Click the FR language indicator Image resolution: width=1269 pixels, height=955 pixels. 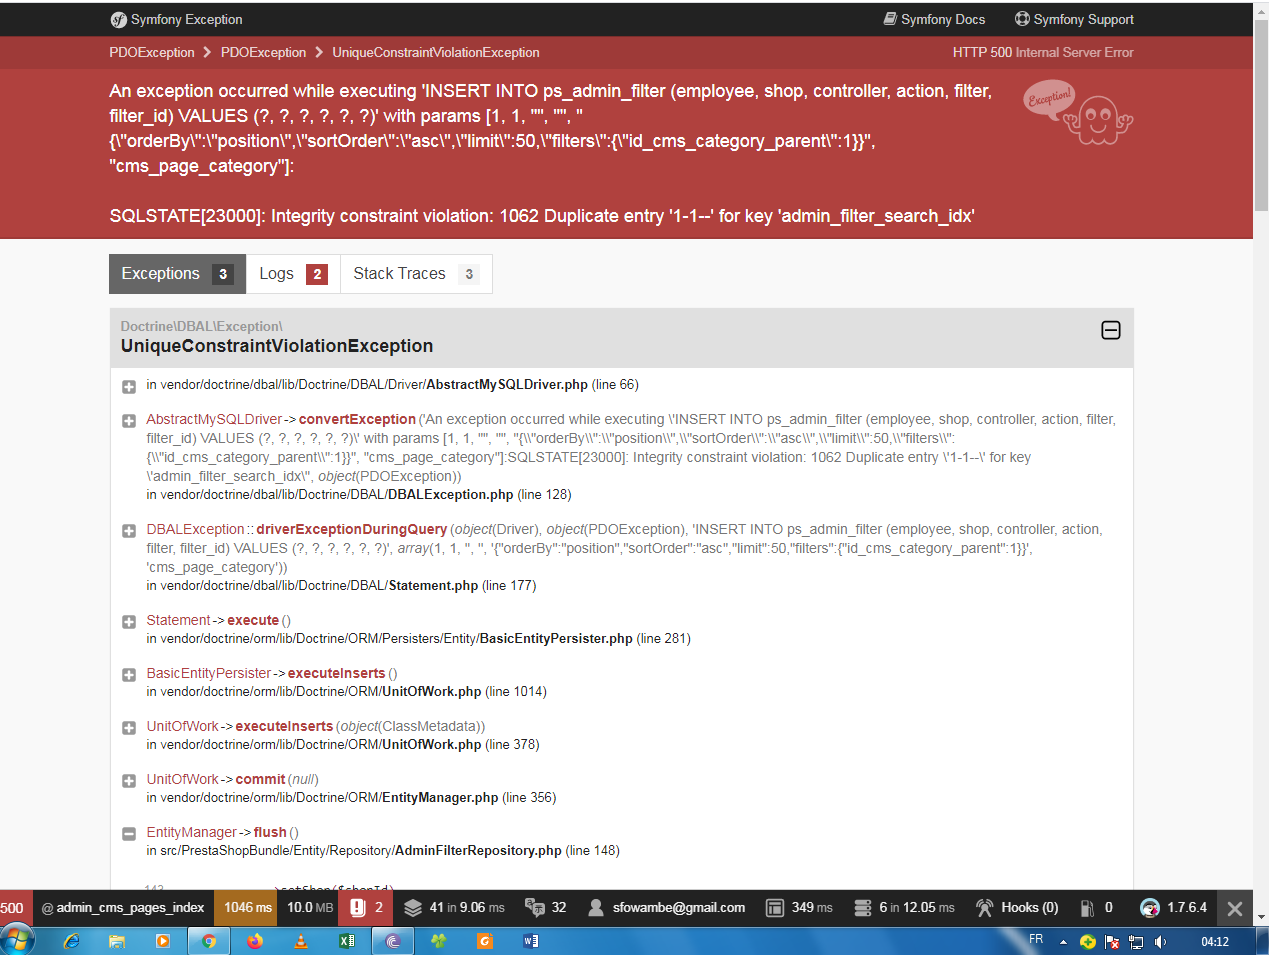pos(1036,940)
